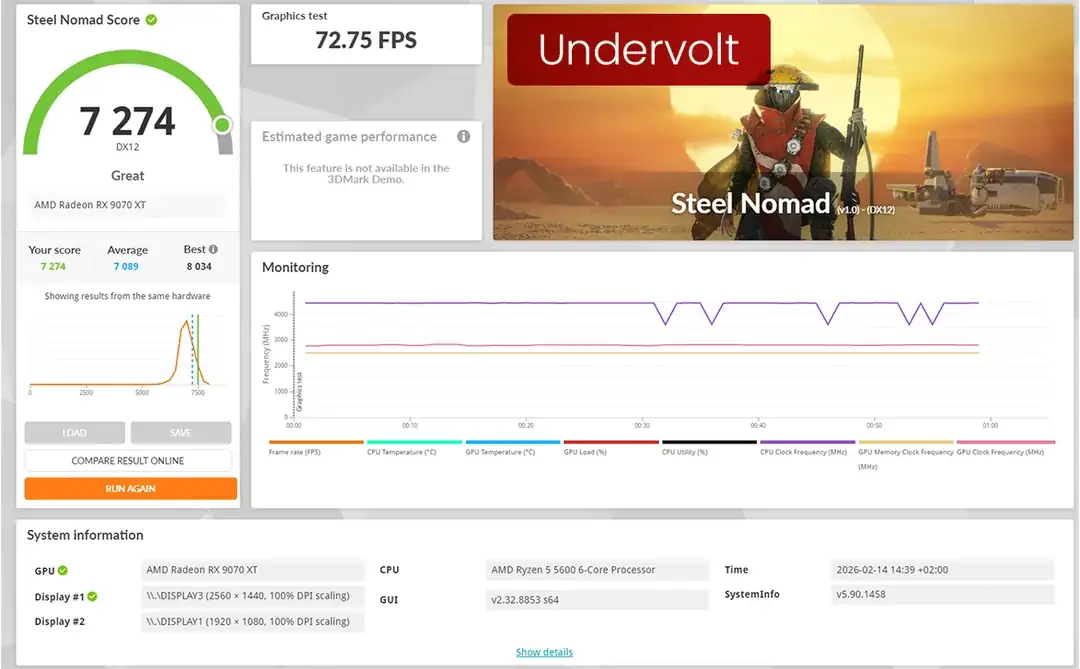Click the Average score value 7 089
The height and width of the screenshot is (669, 1080).
126,266
